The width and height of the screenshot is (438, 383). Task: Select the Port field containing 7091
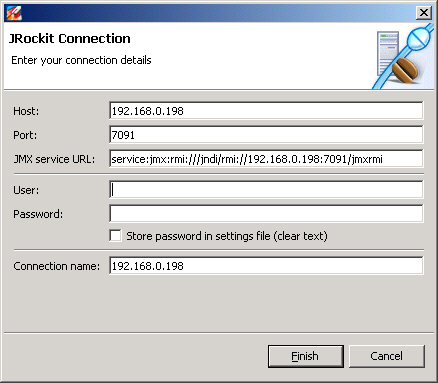[x=266, y=135]
